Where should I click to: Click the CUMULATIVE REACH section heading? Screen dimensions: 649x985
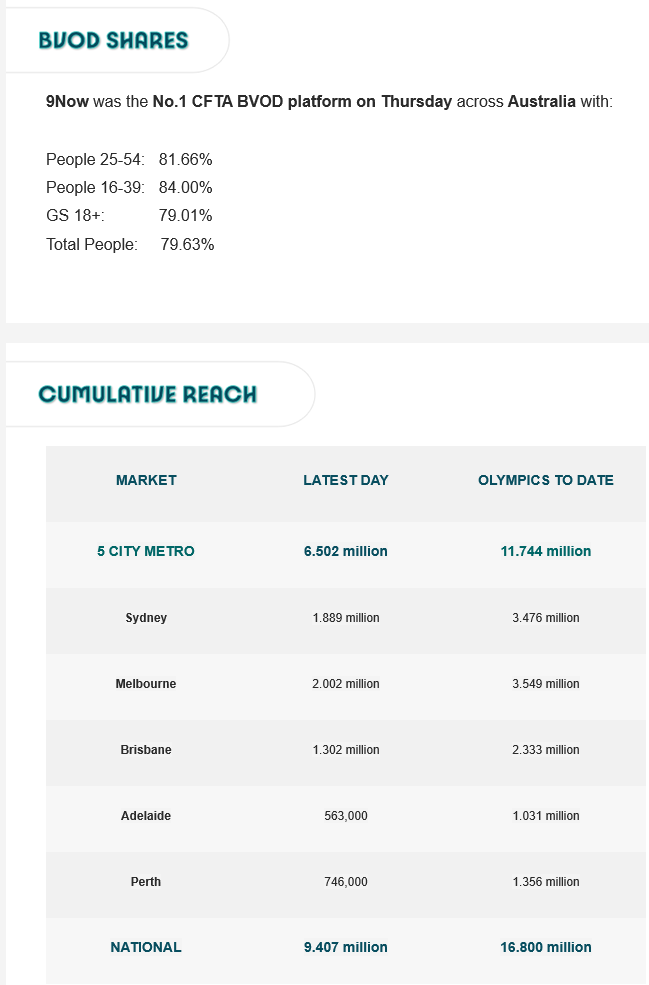tap(147, 394)
